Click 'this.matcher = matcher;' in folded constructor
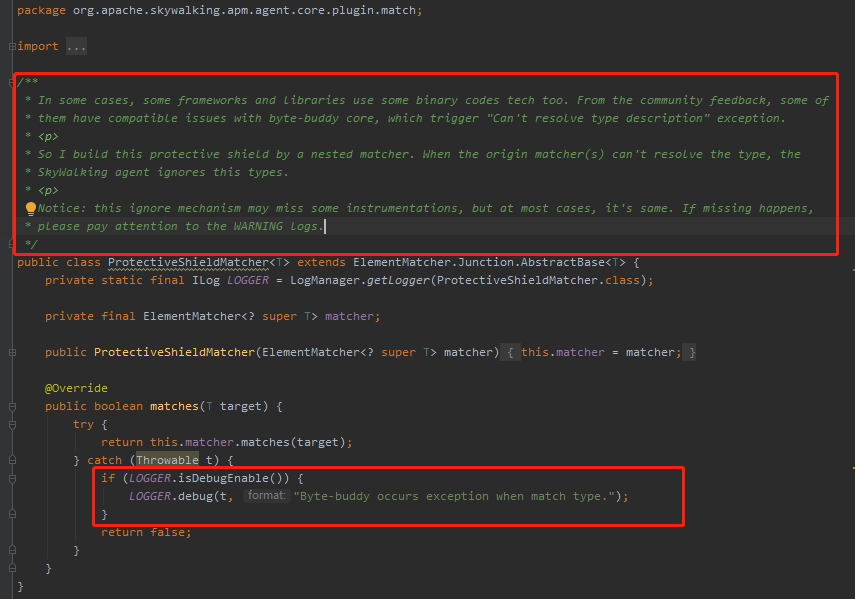This screenshot has width=855, height=599. pos(601,352)
